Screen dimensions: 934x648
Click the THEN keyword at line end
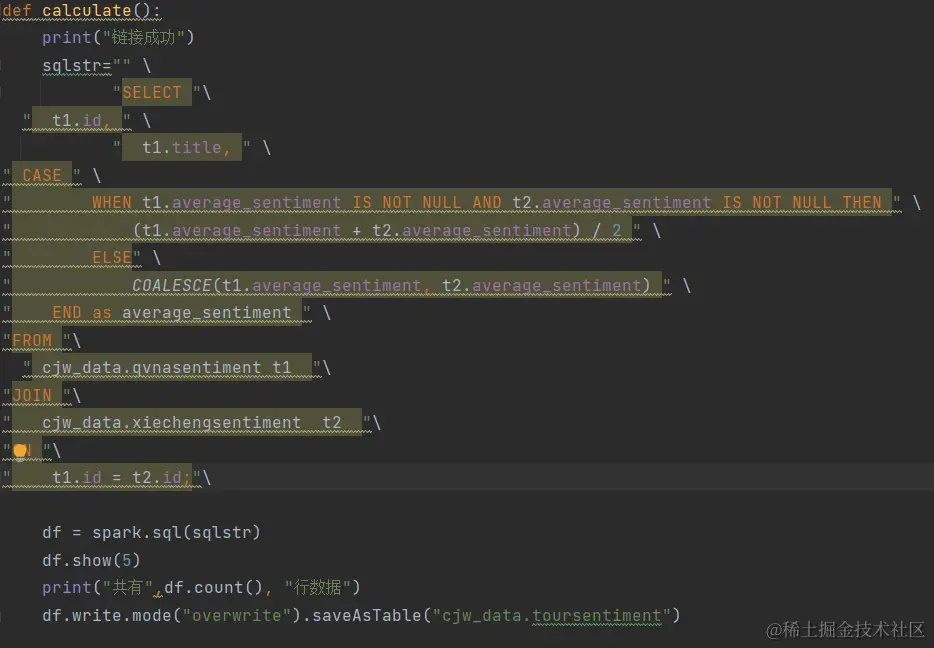point(862,202)
